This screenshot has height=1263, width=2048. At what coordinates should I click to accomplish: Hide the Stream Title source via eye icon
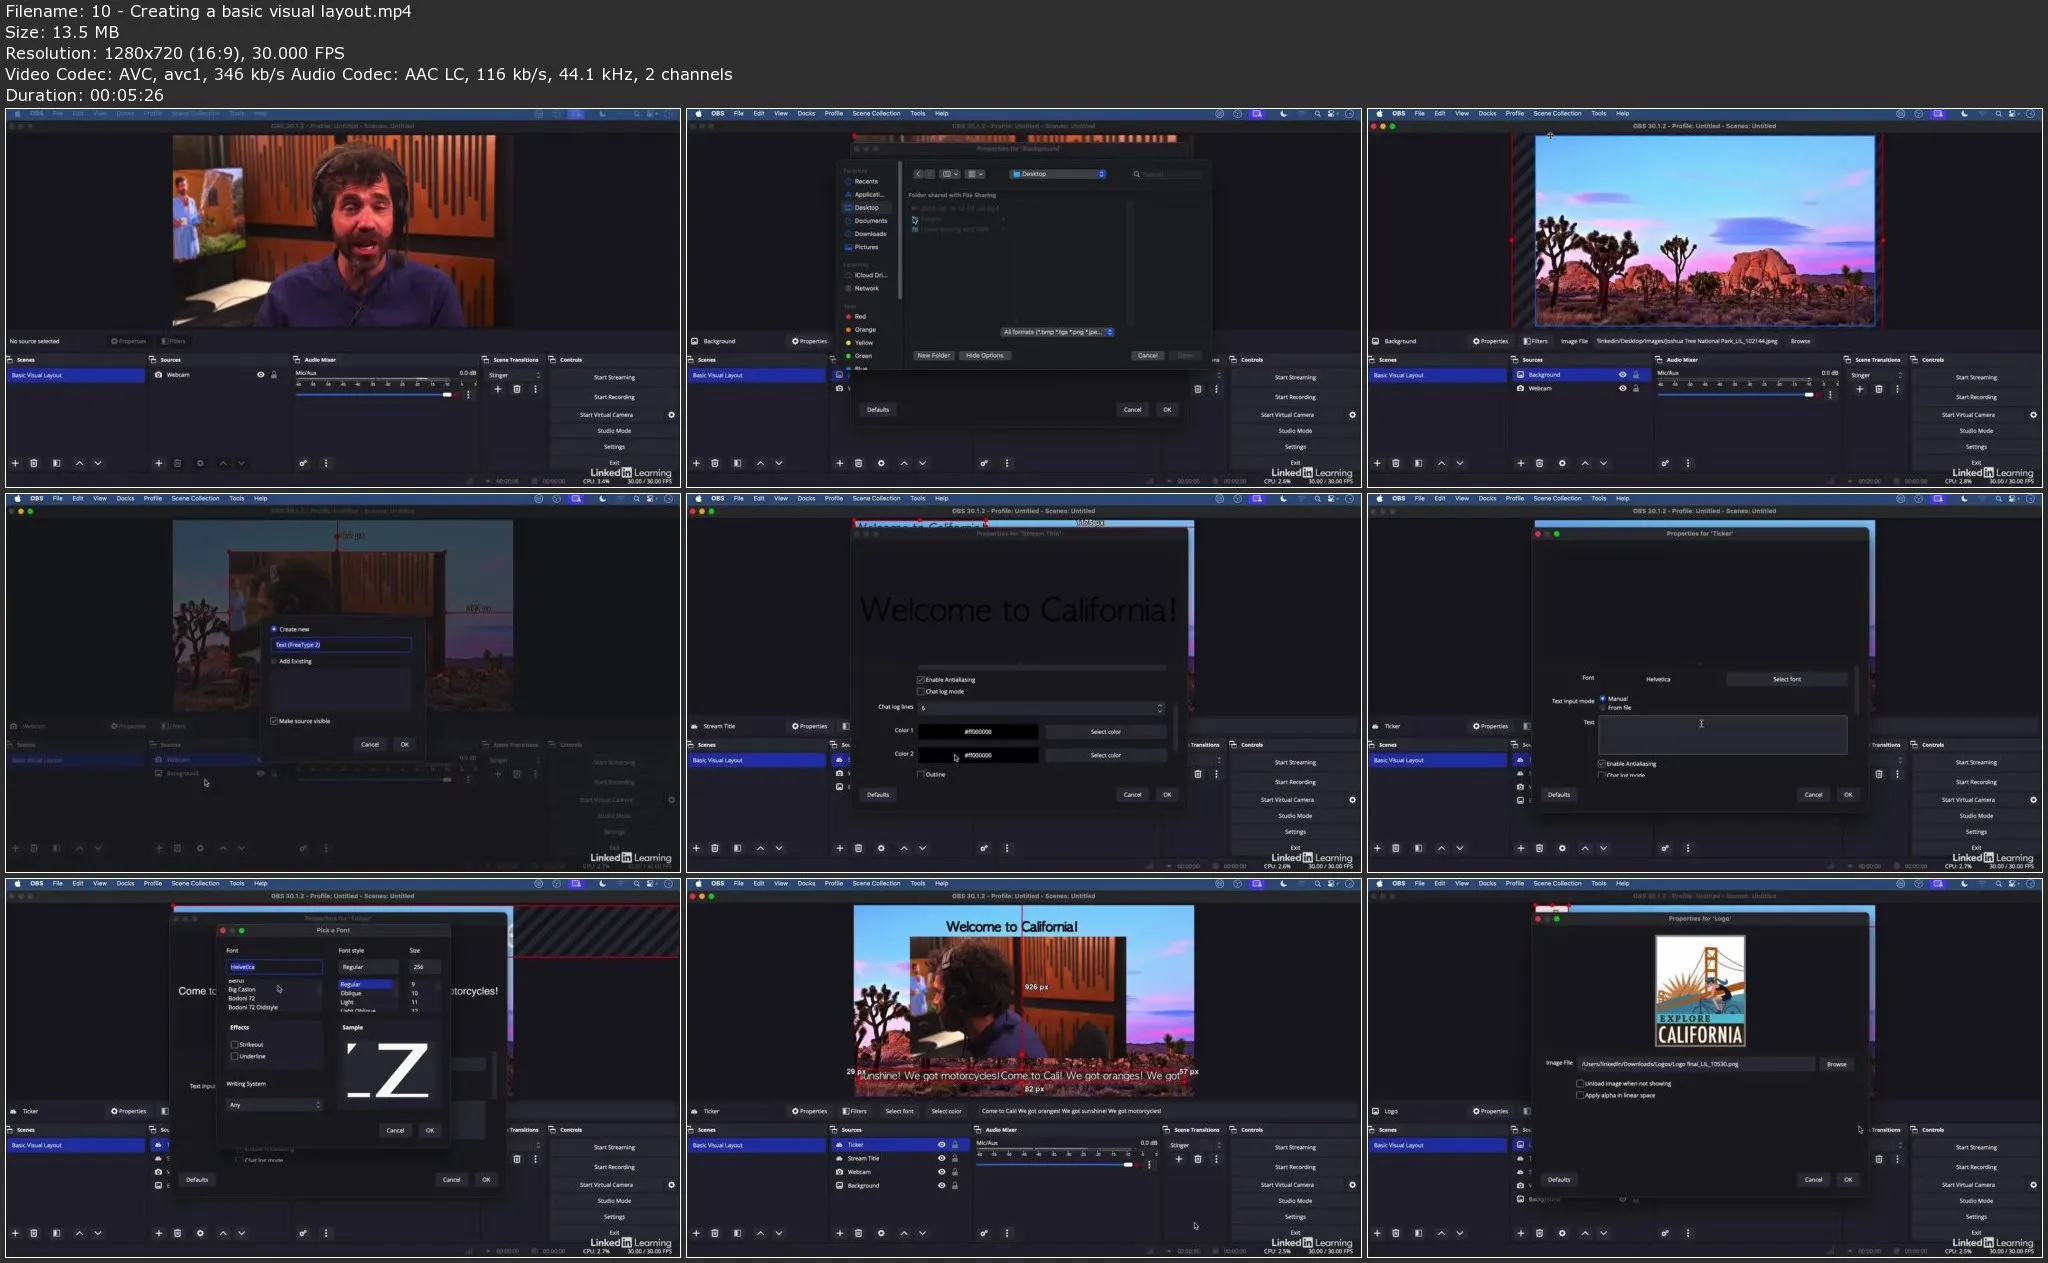(x=941, y=1159)
